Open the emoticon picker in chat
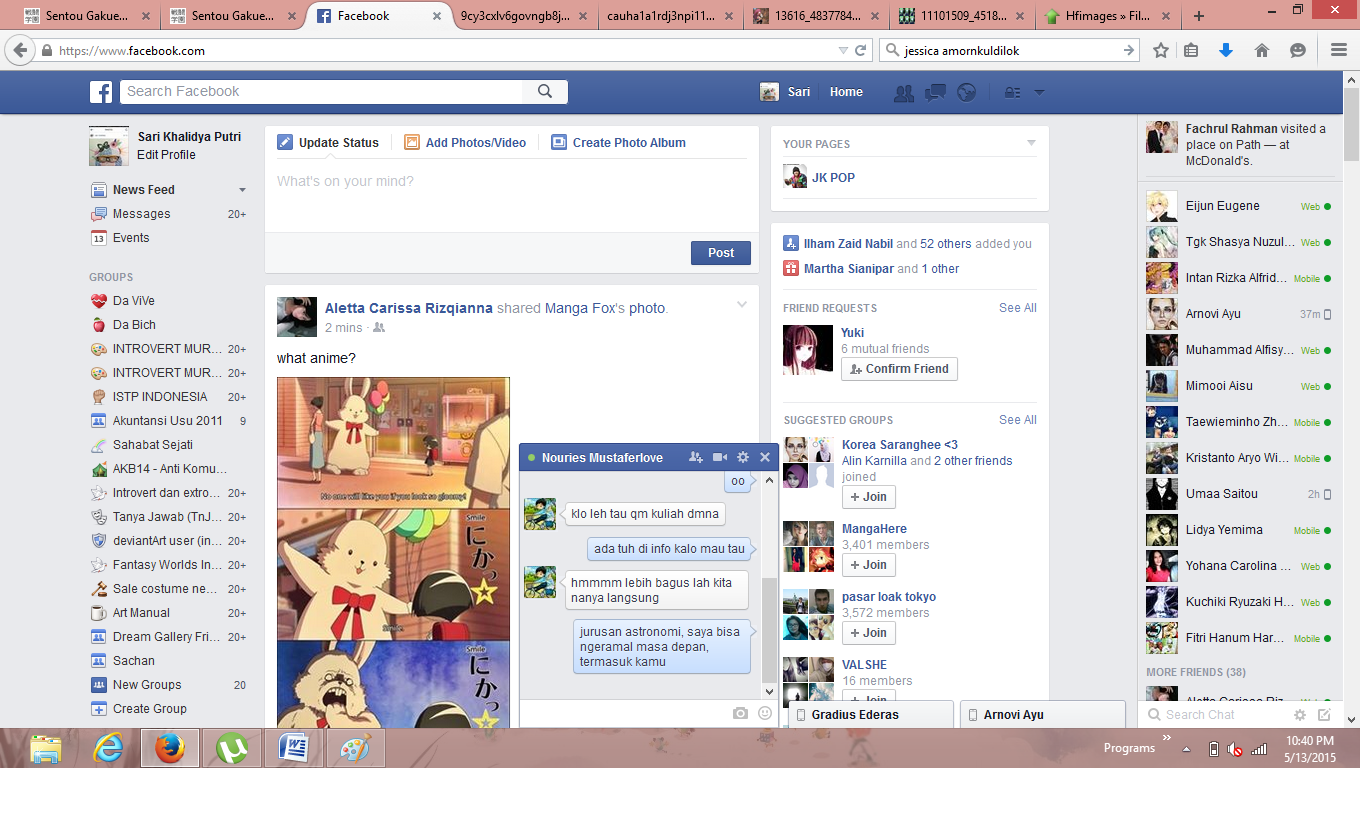The height and width of the screenshot is (826, 1360). pyautogui.click(x=765, y=713)
